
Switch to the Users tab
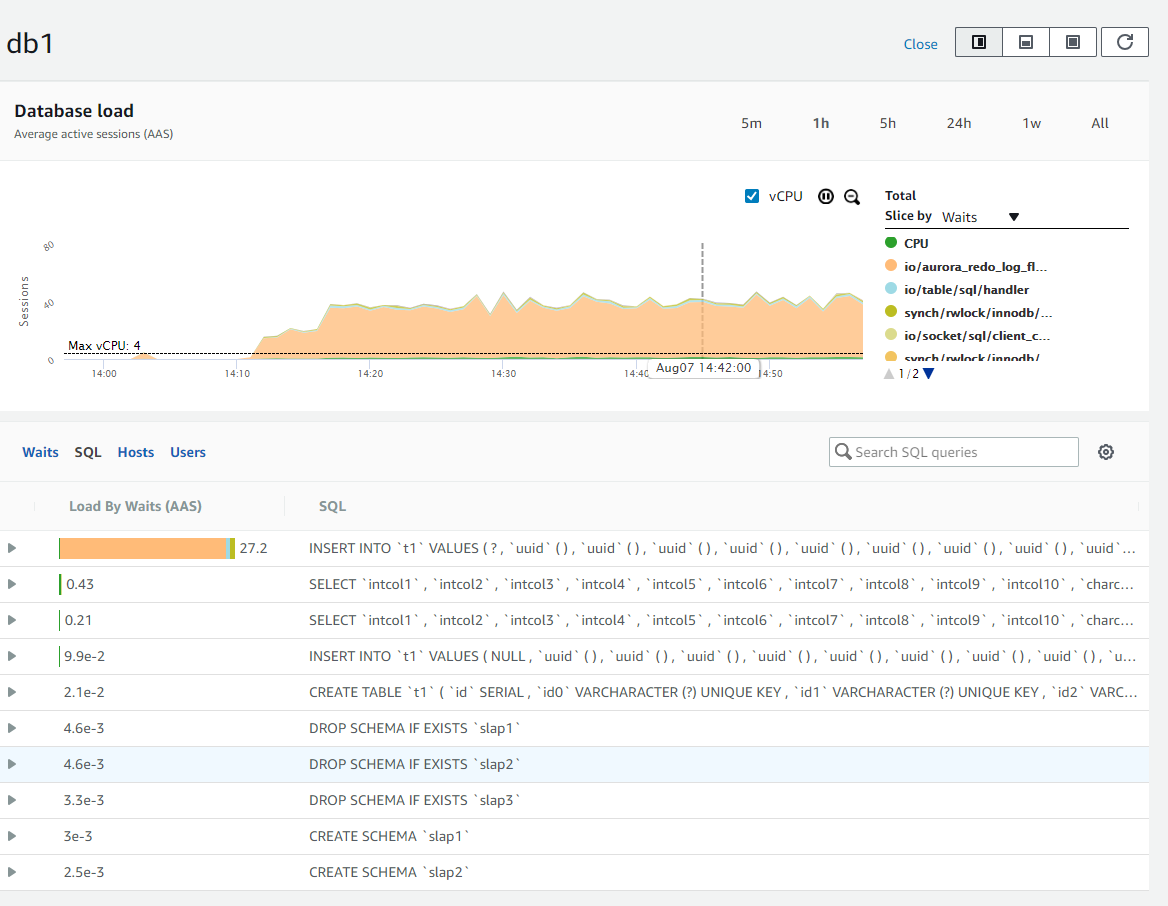click(x=188, y=452)
